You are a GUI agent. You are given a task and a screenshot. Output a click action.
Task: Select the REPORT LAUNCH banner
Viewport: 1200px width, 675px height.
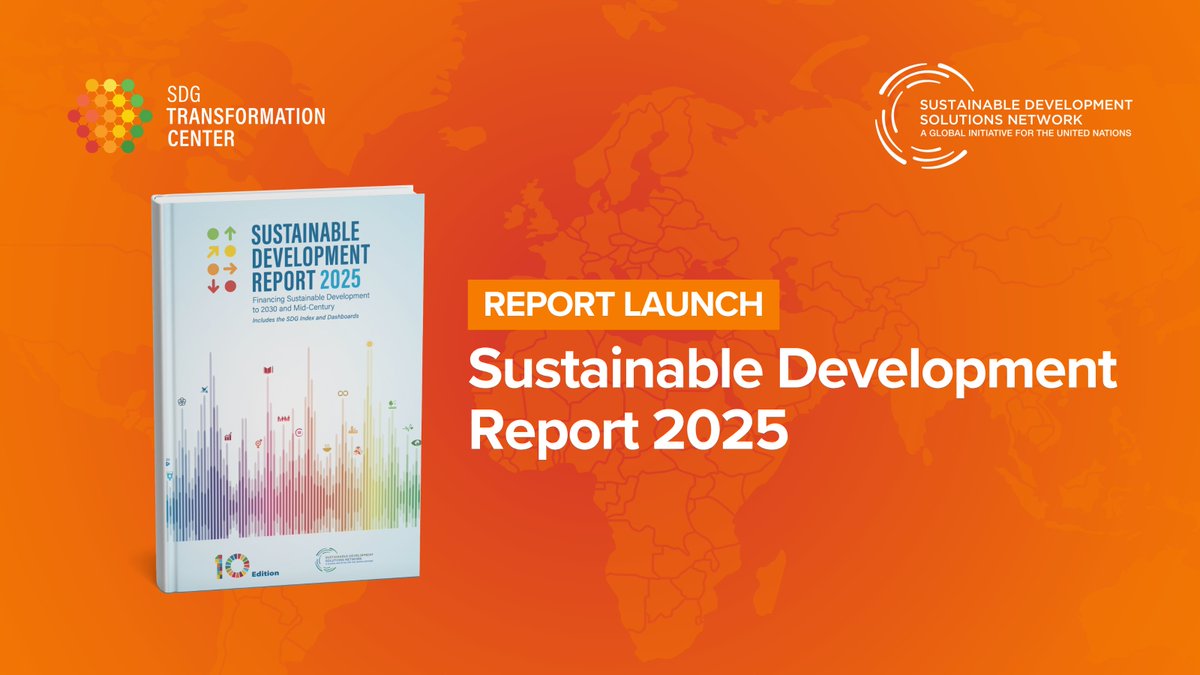622,305
